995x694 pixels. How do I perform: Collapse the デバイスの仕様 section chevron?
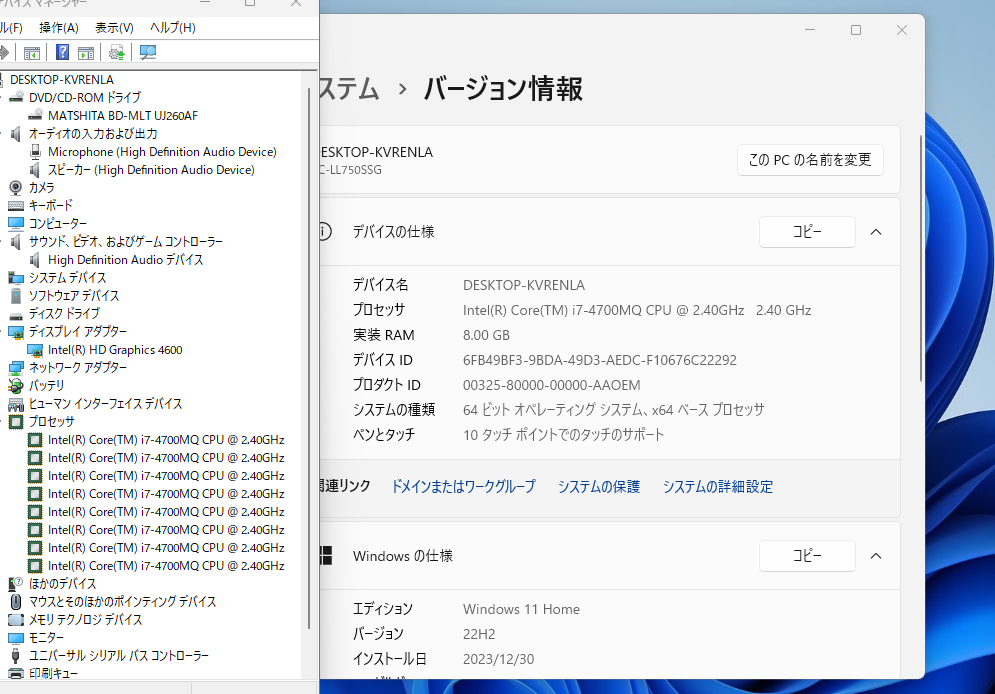tap(876, 232)
